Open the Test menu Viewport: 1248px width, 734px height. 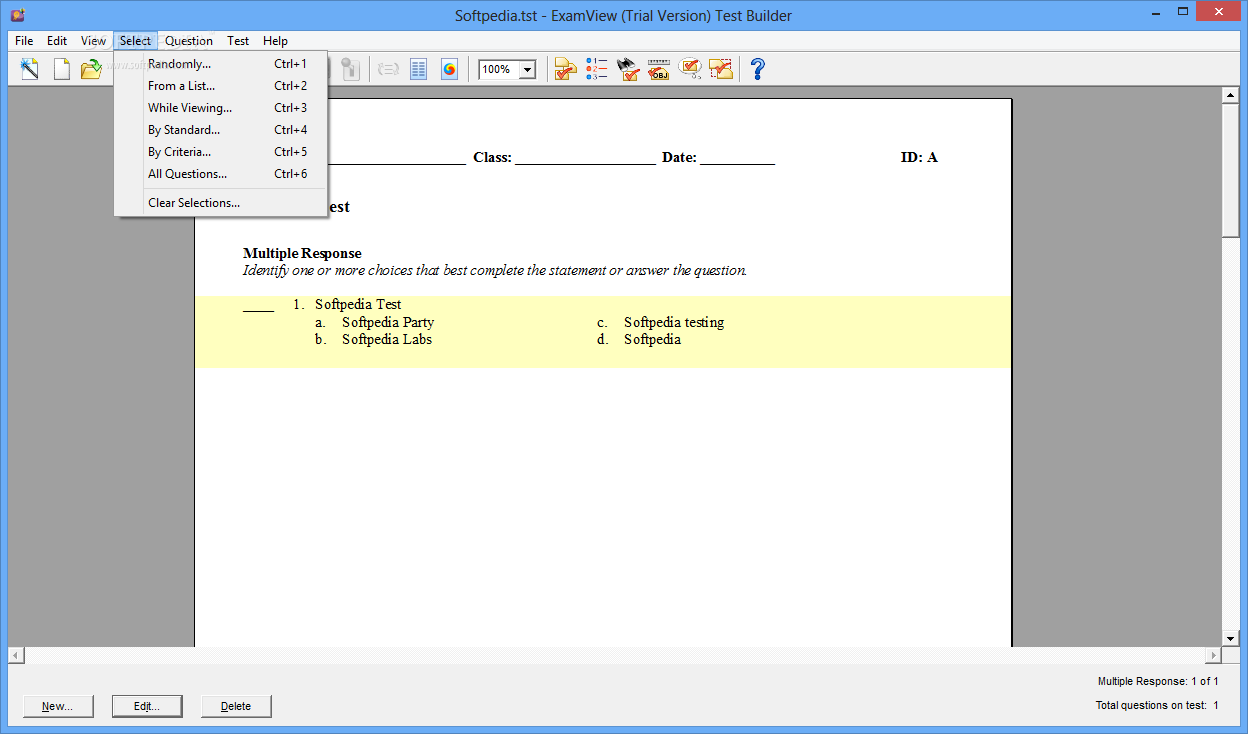pos(238,41)
